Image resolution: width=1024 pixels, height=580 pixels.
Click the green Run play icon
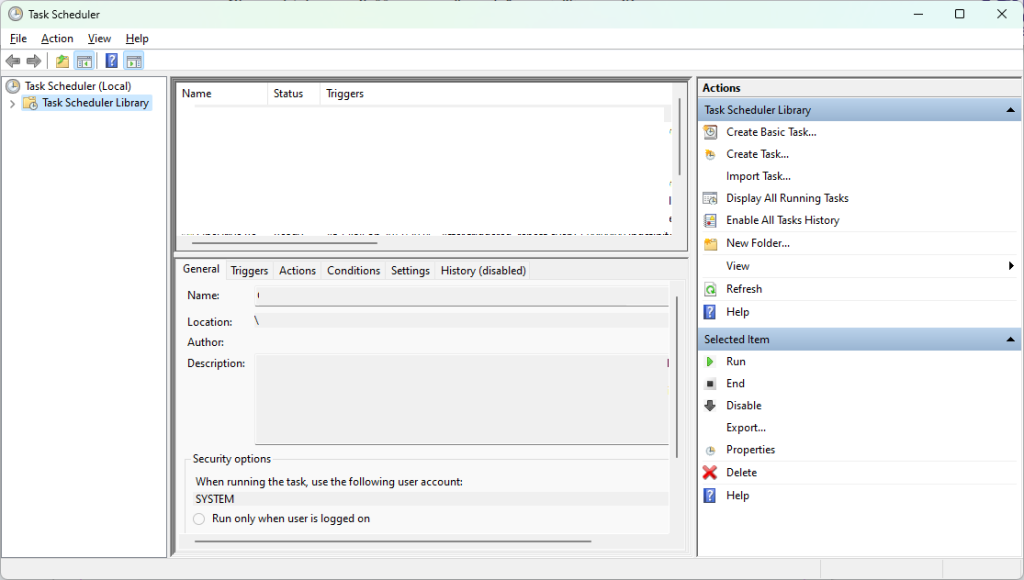coord(710,362)
